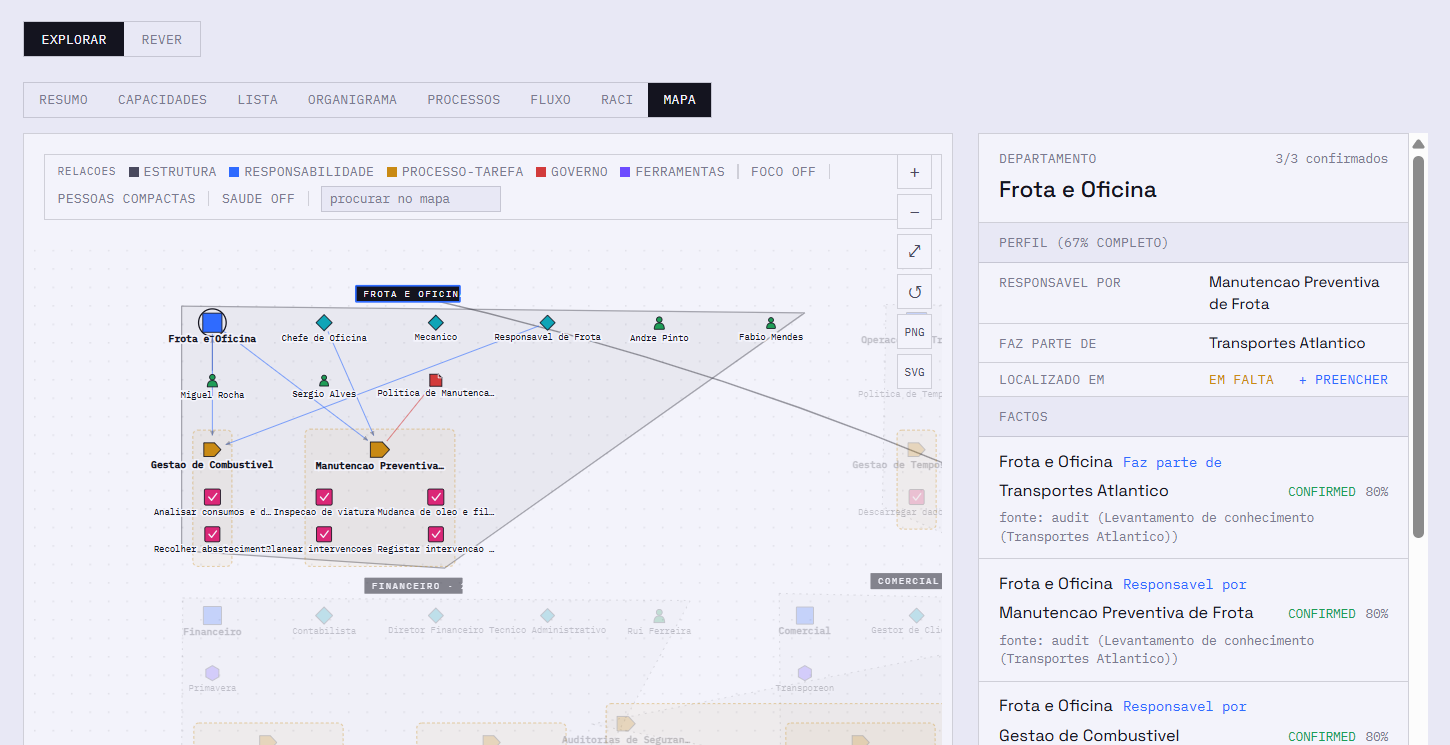Select the Mapa tab
The height and width of the screenshot is (745, 1450).
(x=680, y=100)
